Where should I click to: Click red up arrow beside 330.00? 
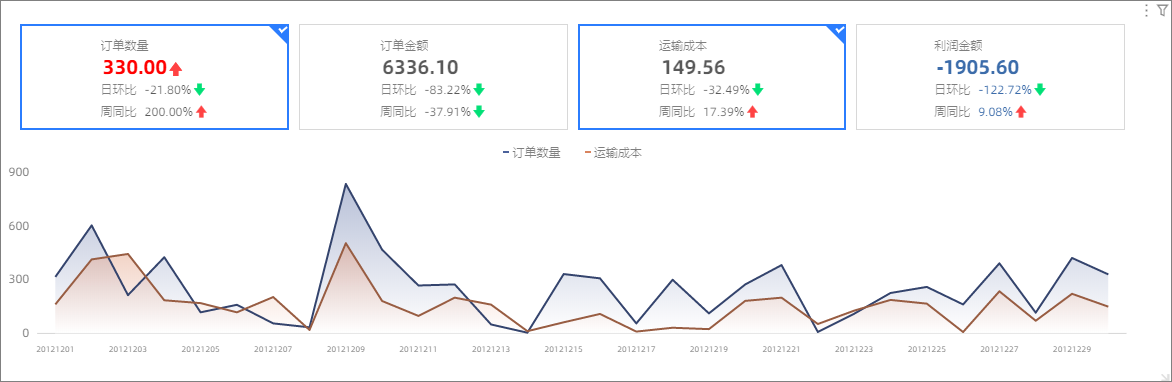click(176, 69)
